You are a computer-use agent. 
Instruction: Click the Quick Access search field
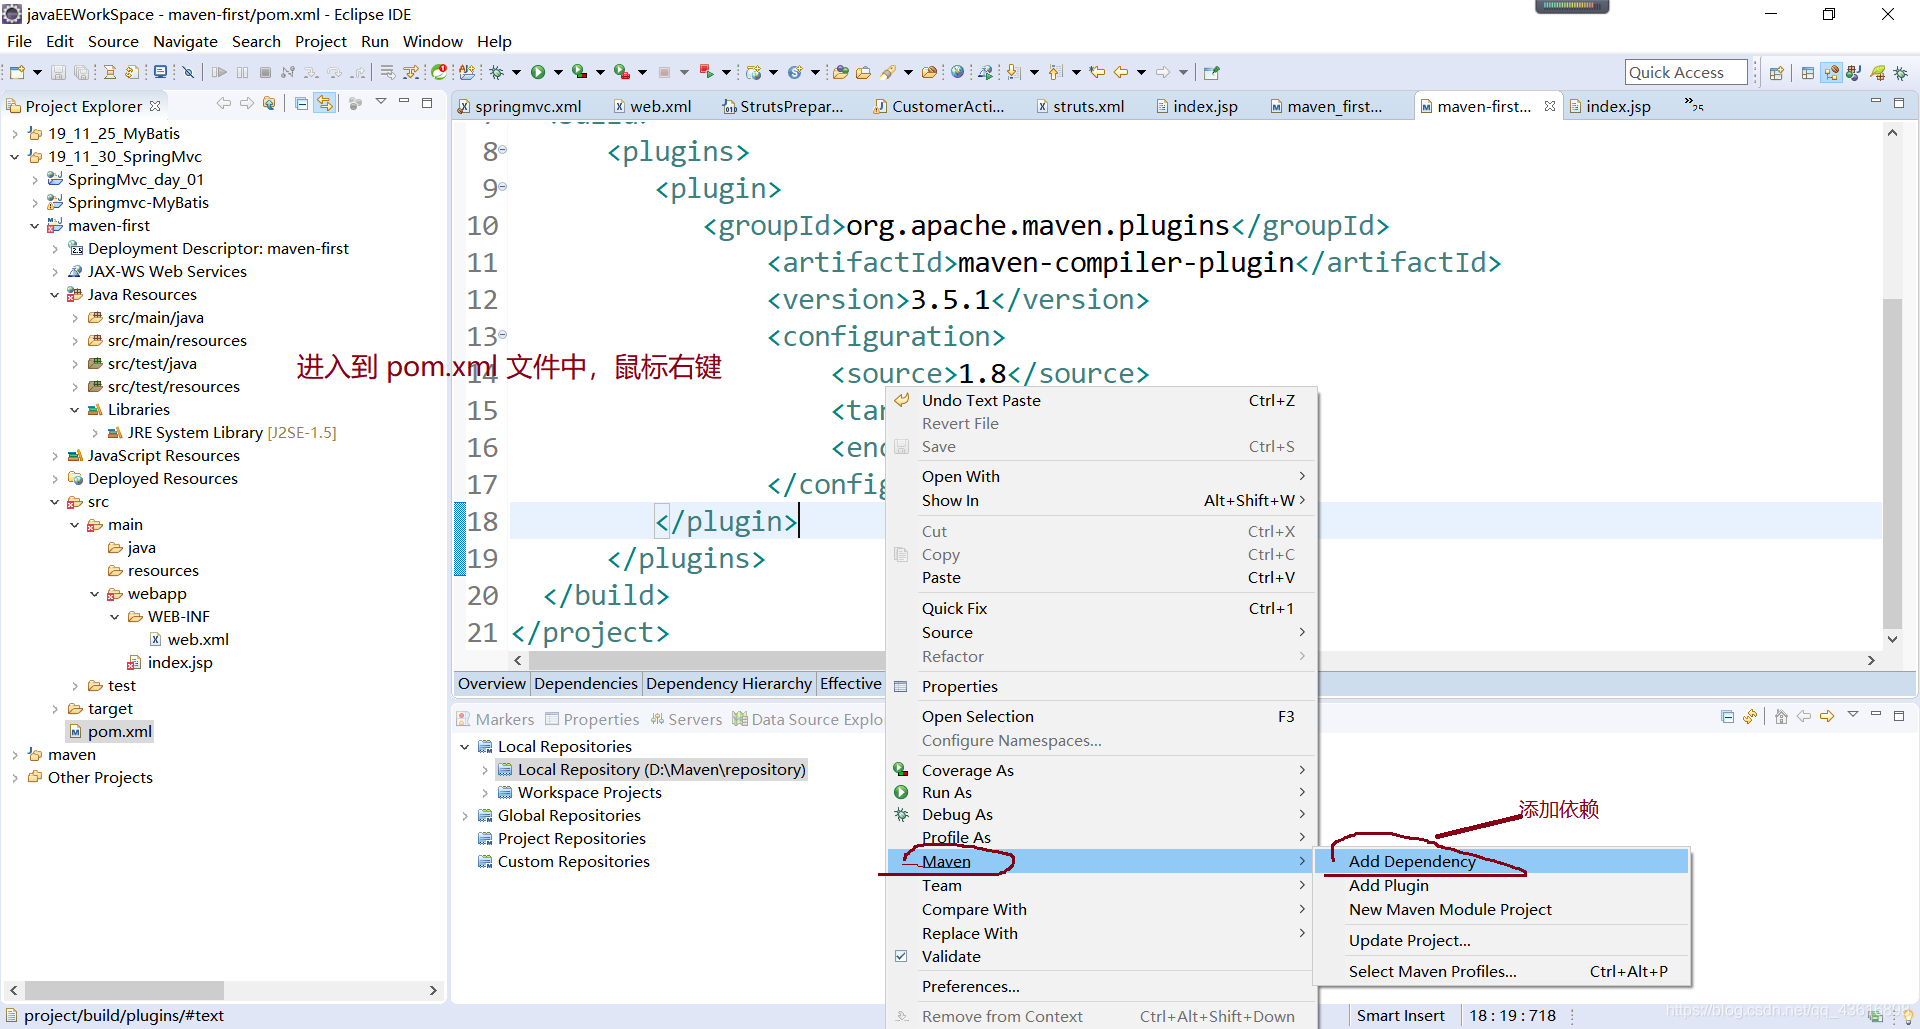1686,72
